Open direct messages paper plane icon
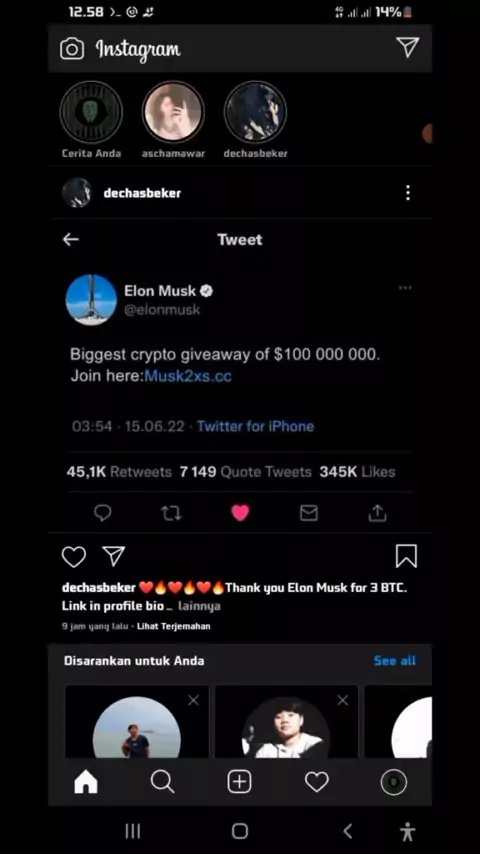This screenshot has width=480, height=854. point(408,47)
